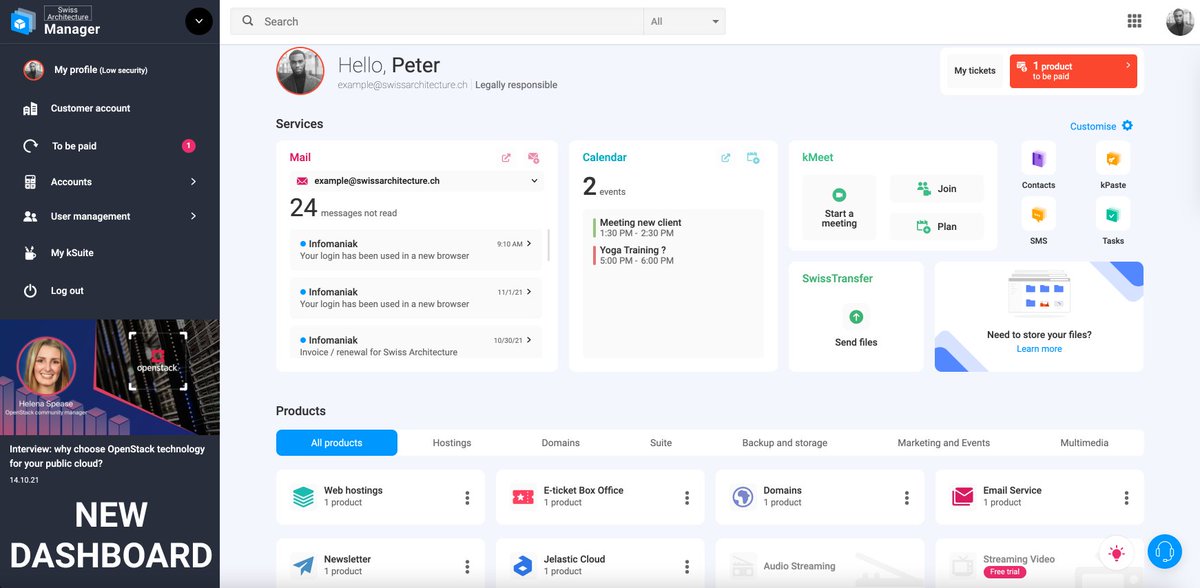Switch to the Hostings tab
Image resolution: width=1200 pixels, height=588 pixels.
(452, 442)
